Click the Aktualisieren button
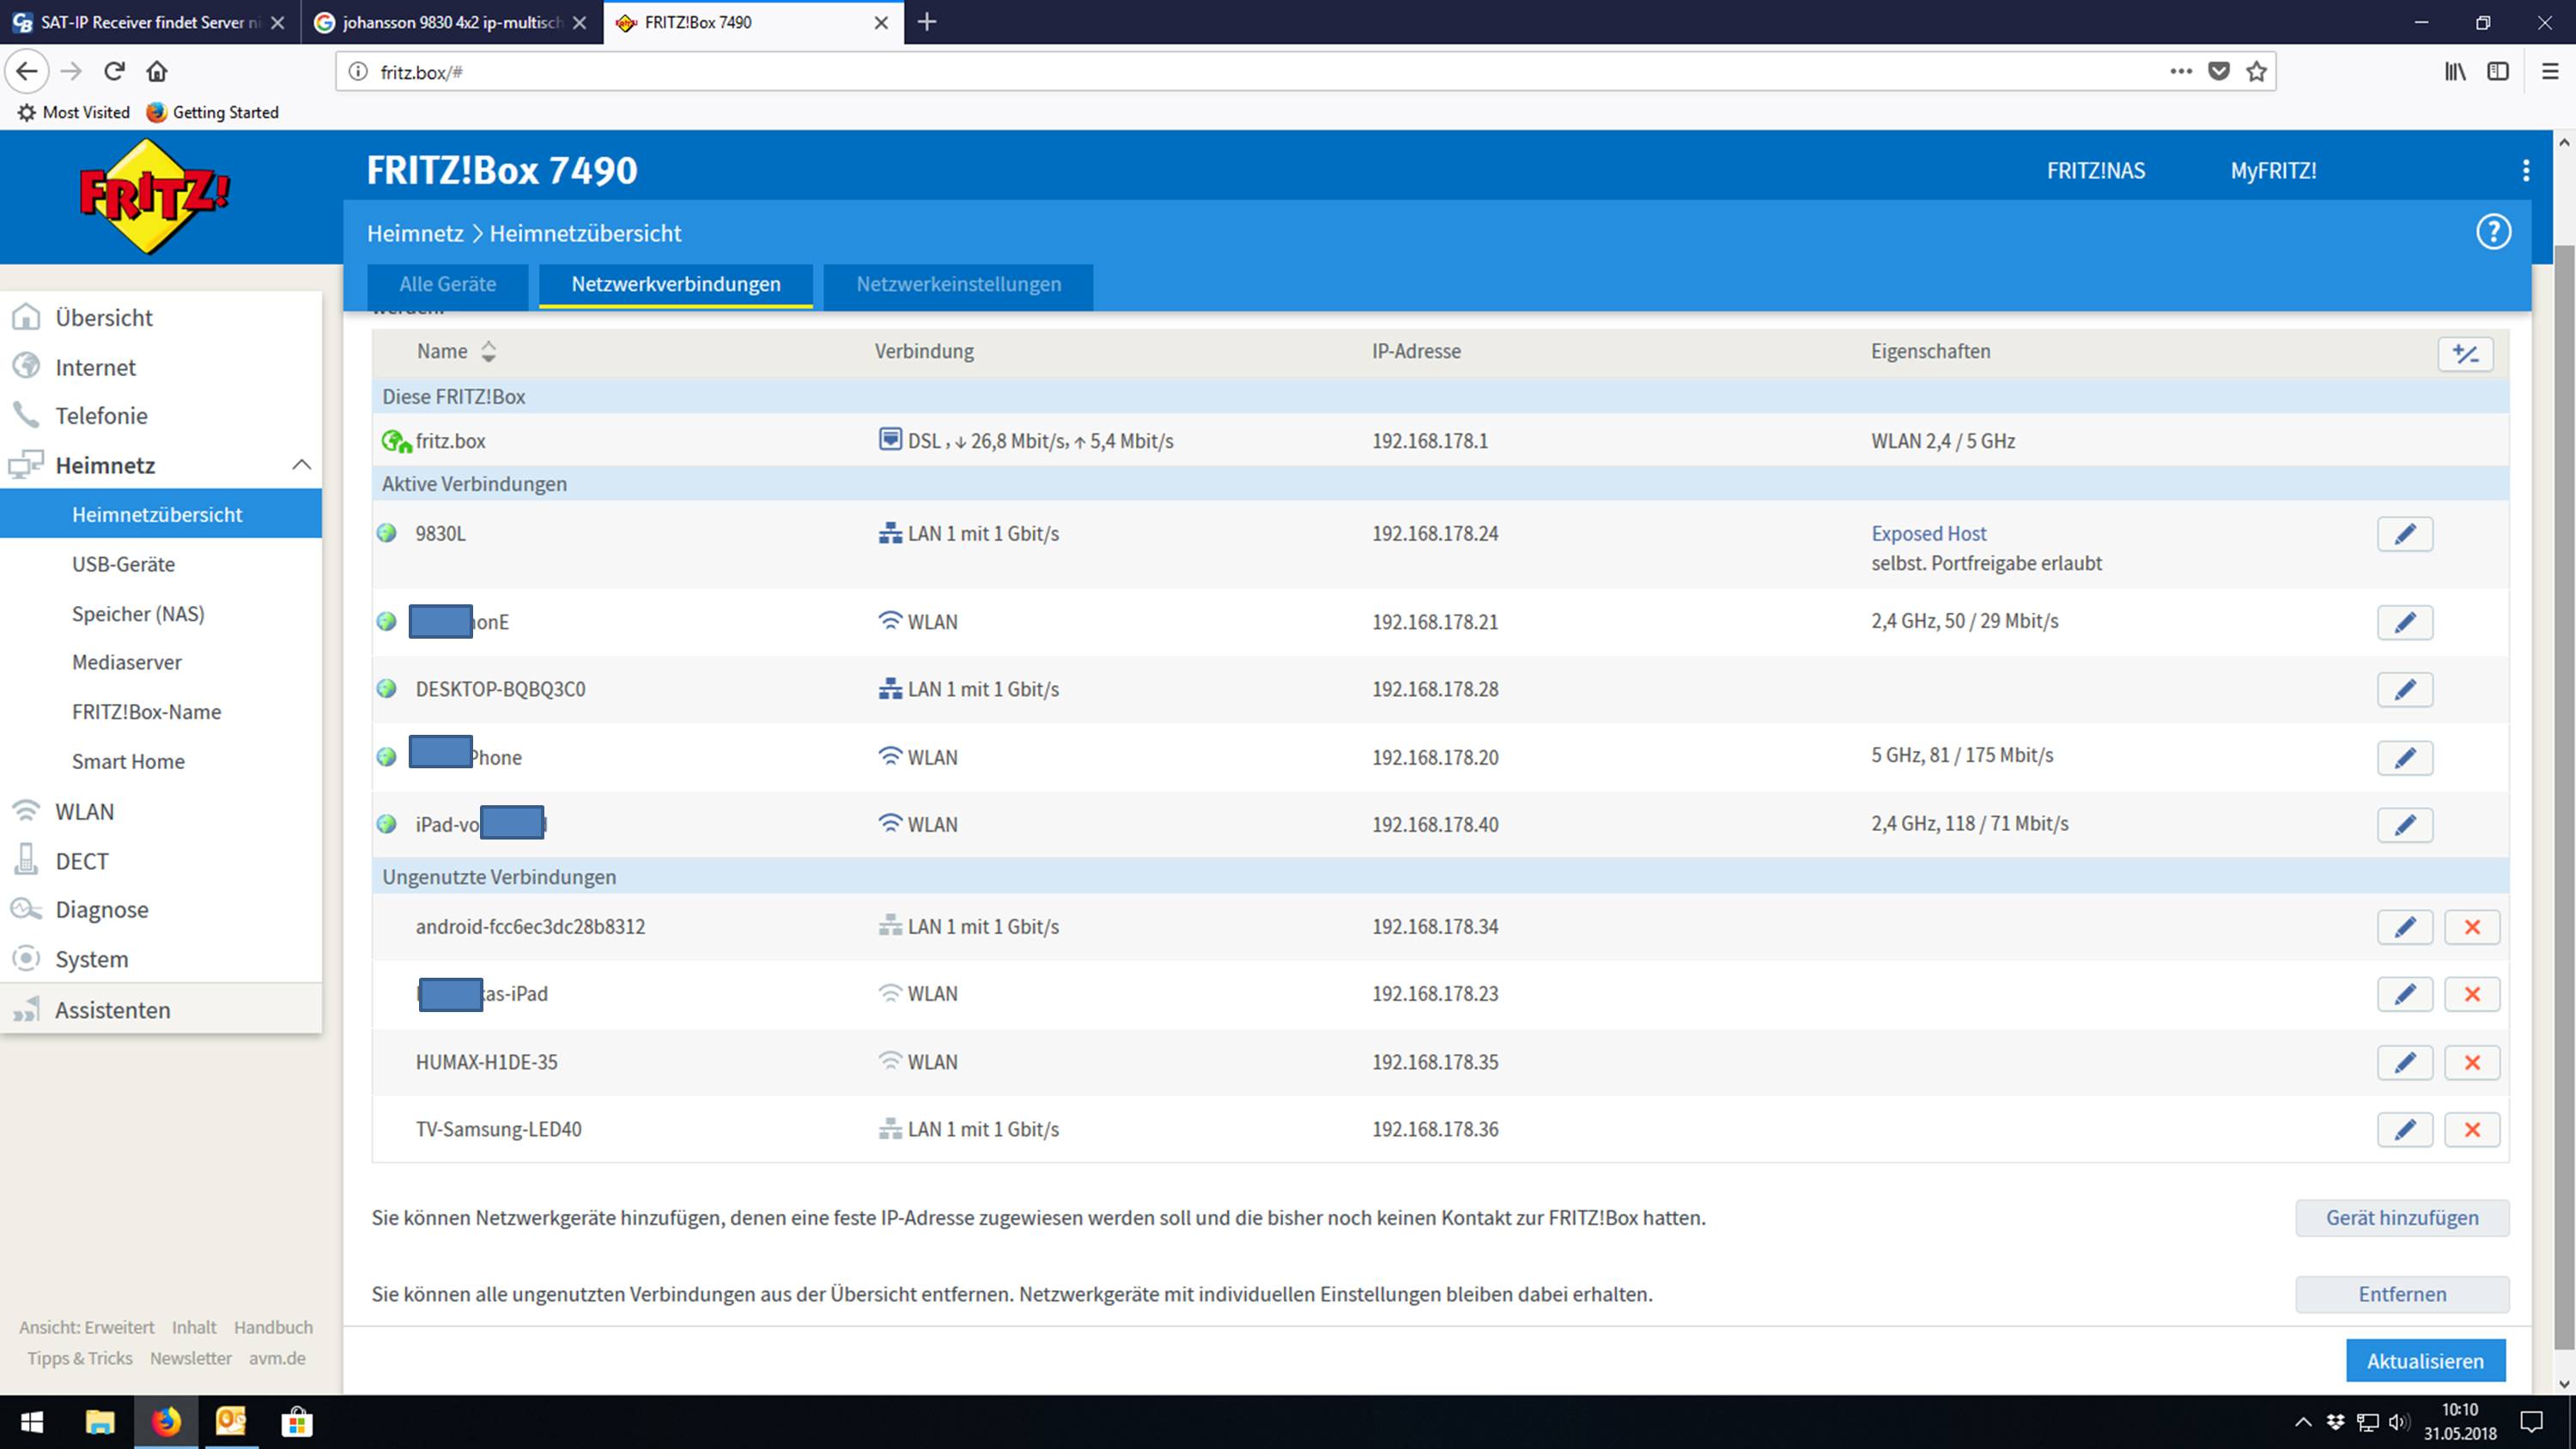 tap(2424, 1361)
